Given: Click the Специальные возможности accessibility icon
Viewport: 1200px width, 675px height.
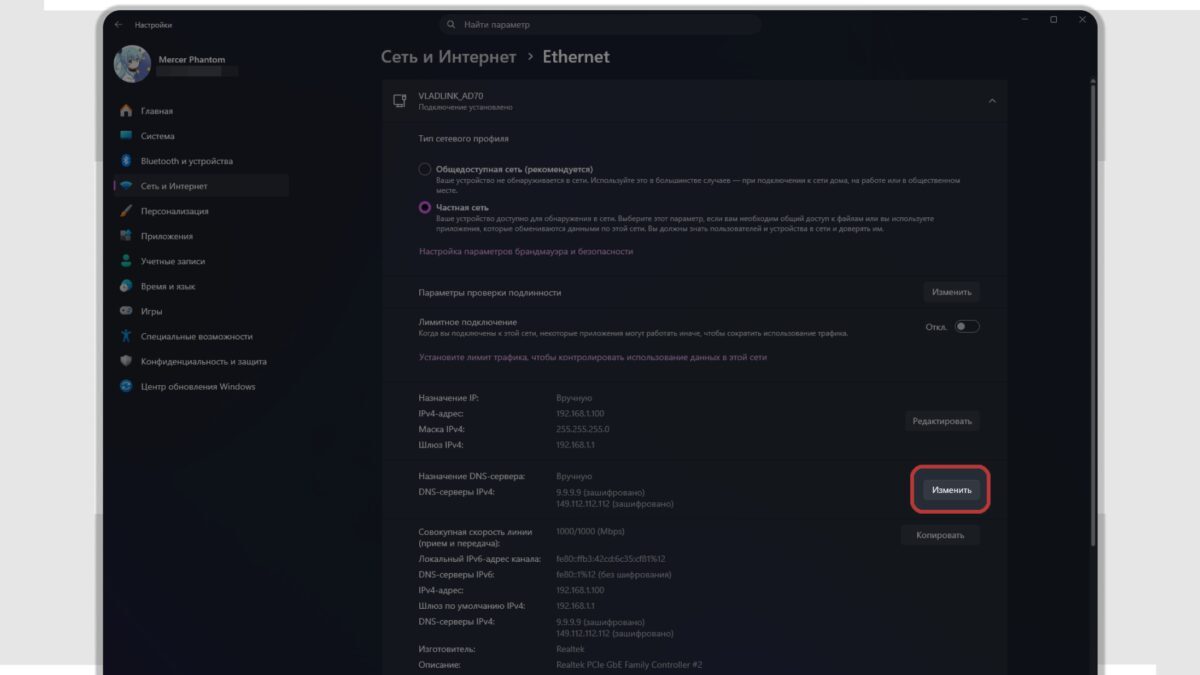Looking at the screenshot, I should pos(126,336).
